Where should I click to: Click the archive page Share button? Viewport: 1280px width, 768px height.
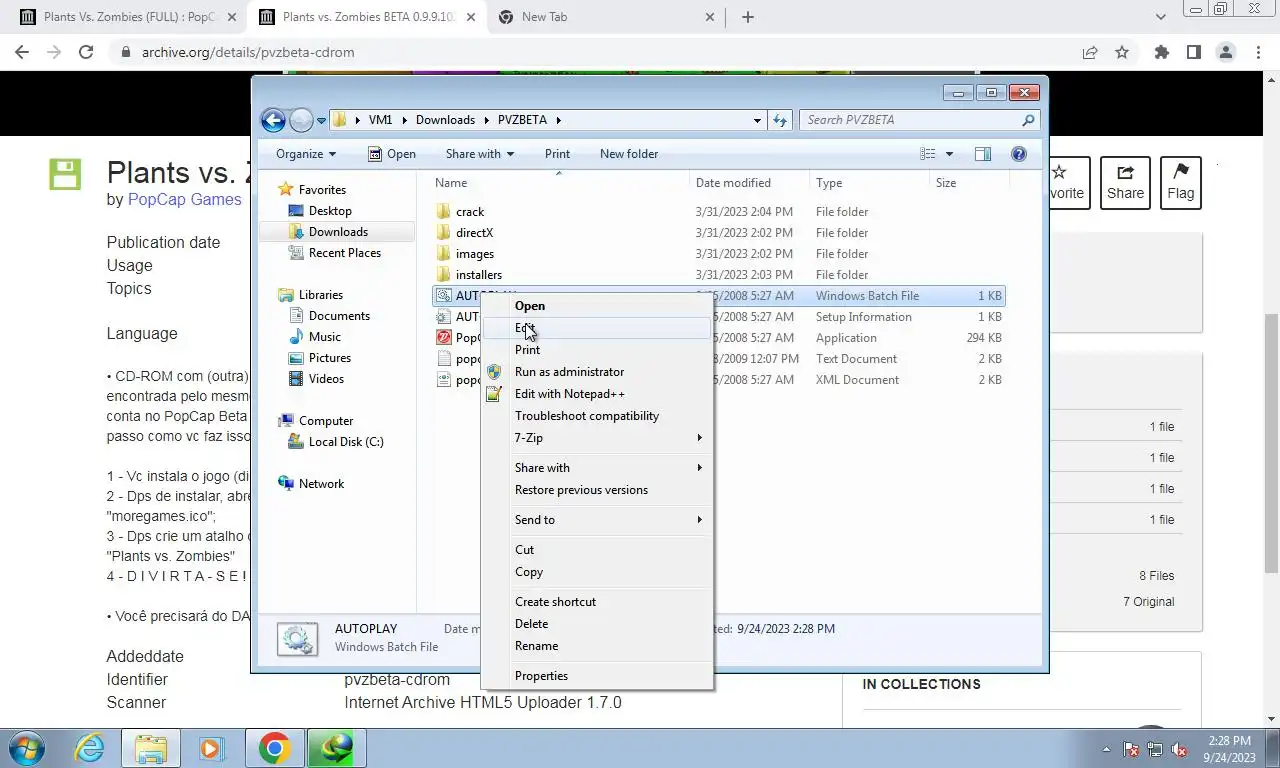[x=1125, y=183]
